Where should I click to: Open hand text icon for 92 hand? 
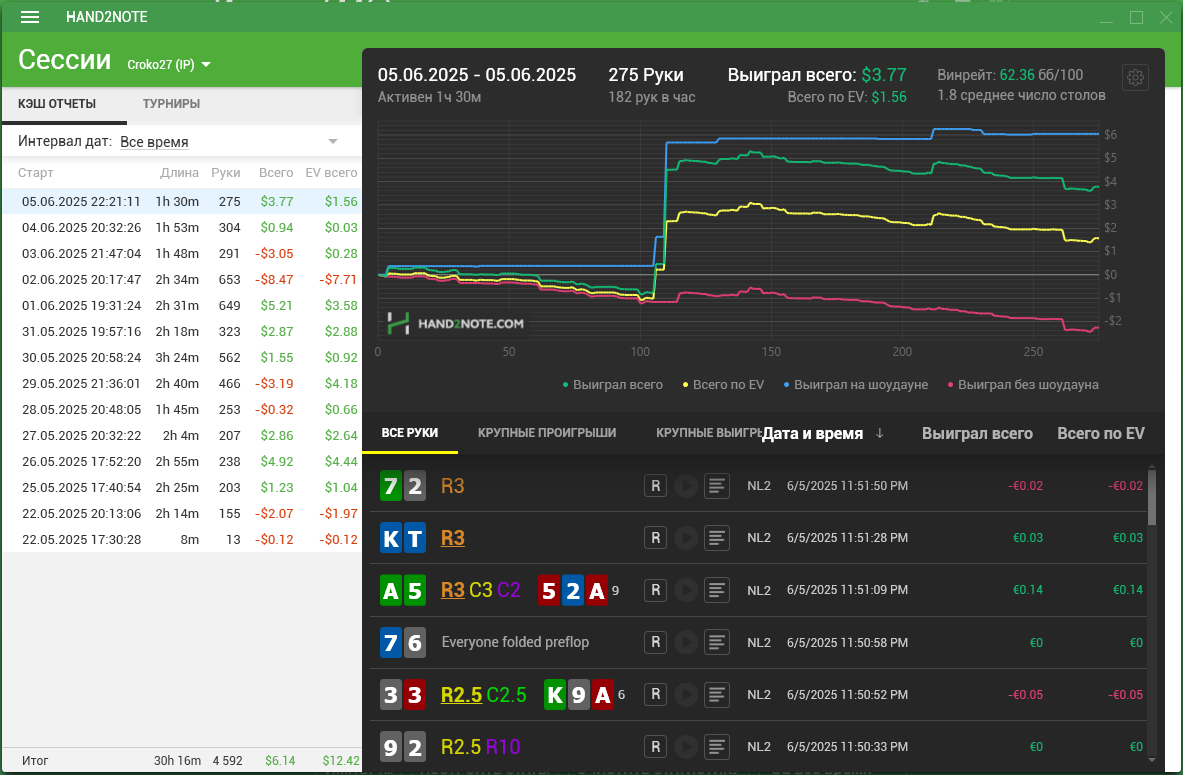pyautogui.click(x=717, y=746)
